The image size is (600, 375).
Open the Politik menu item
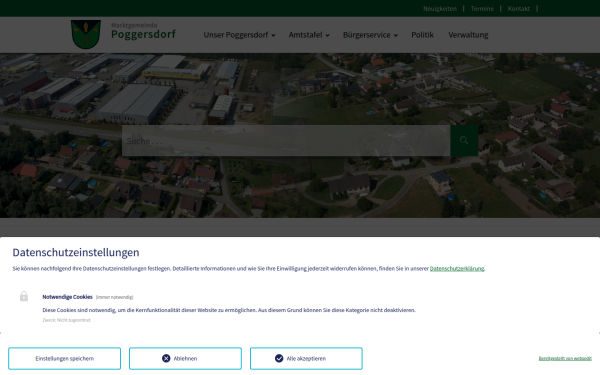click(x=422, y=35)
